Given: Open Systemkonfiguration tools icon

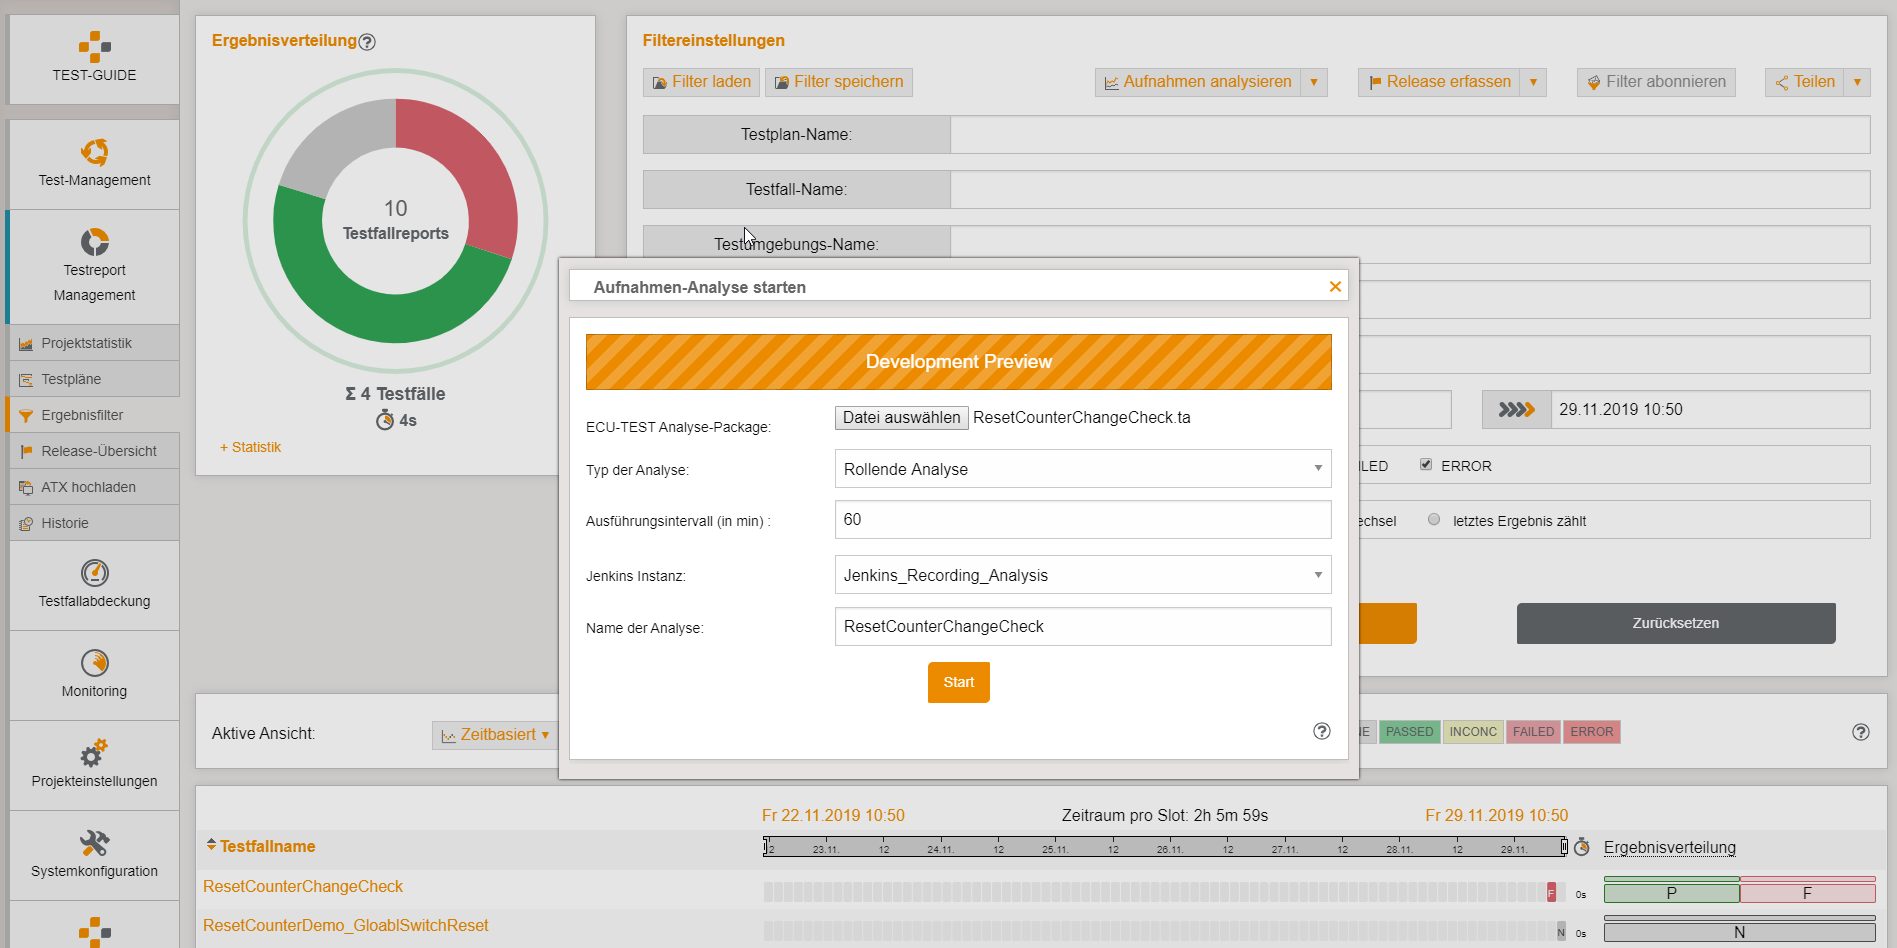Looking at the screenshot, I should (x=94, y=843).
